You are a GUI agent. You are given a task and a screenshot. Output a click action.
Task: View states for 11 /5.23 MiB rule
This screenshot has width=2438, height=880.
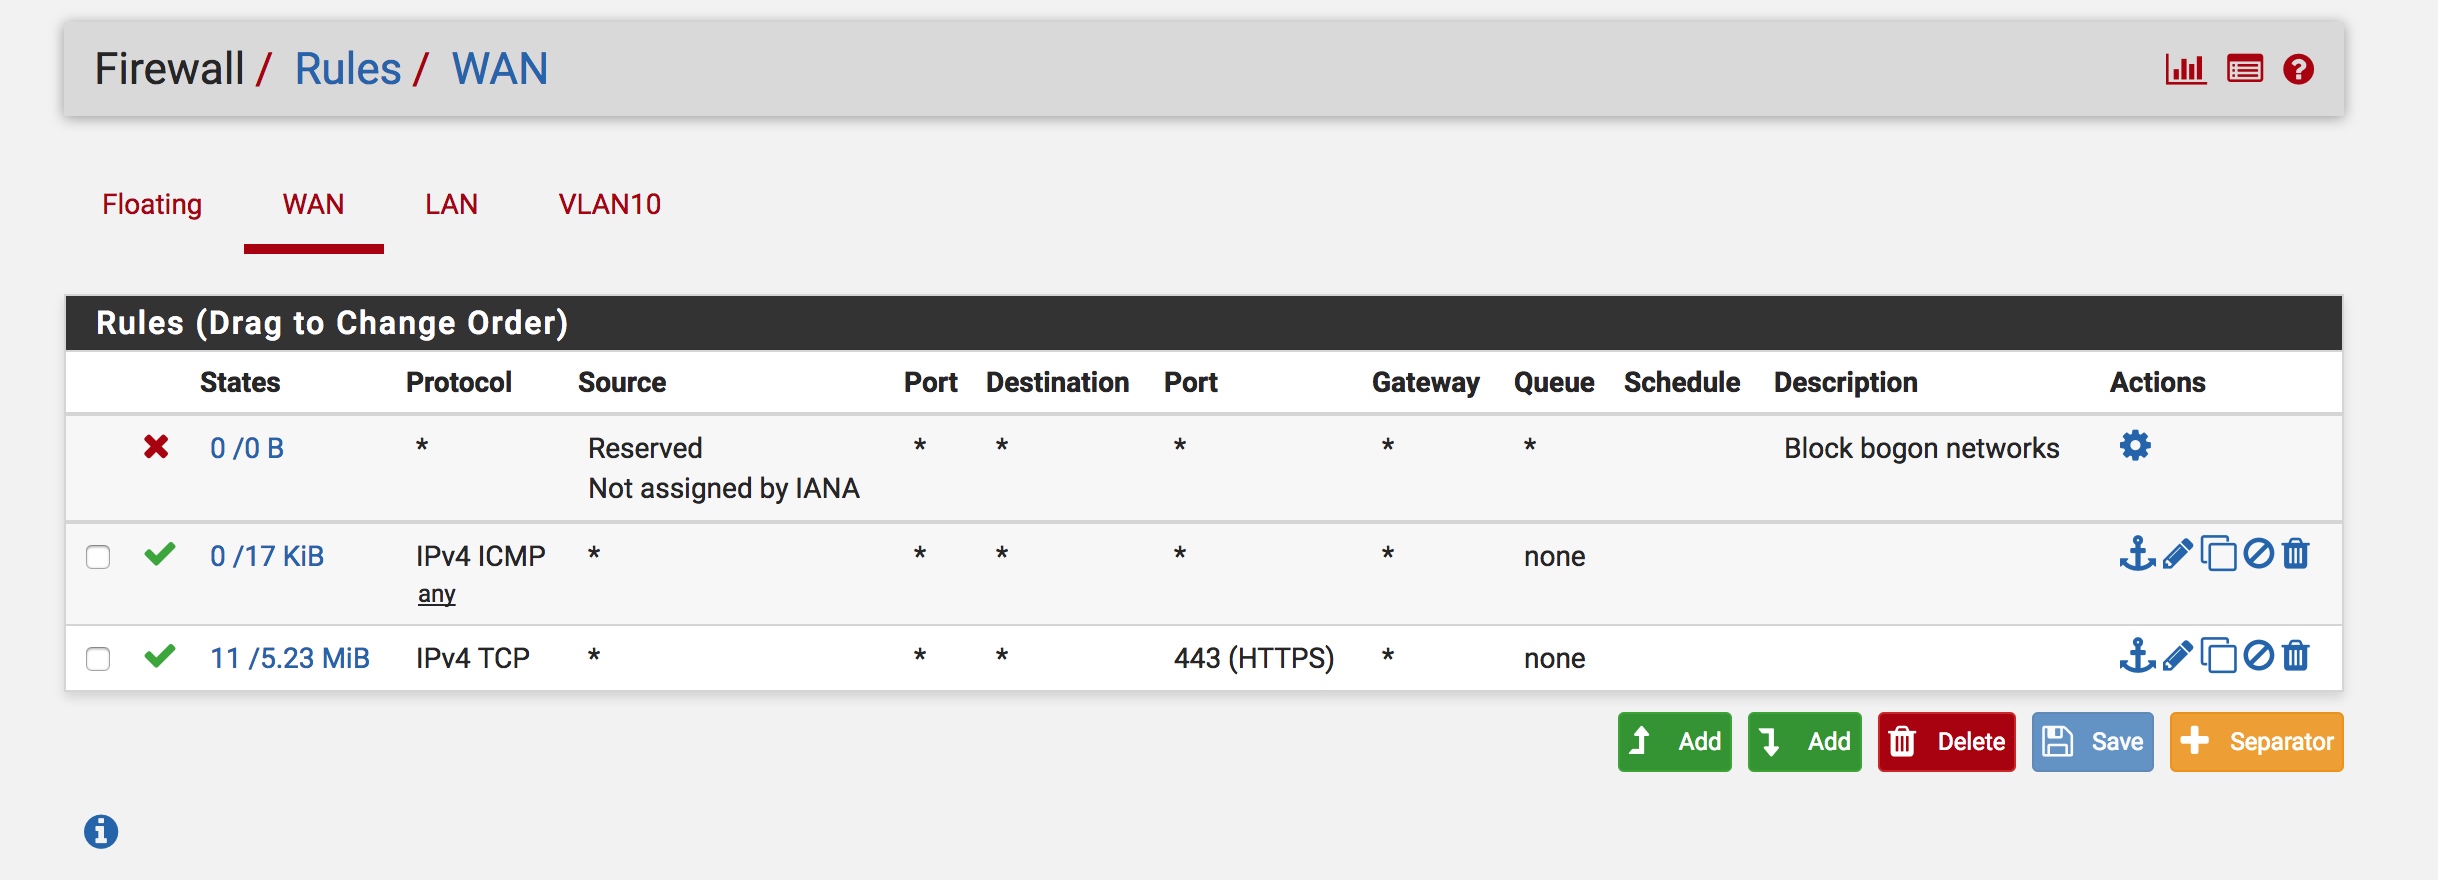tap(289, 658)
